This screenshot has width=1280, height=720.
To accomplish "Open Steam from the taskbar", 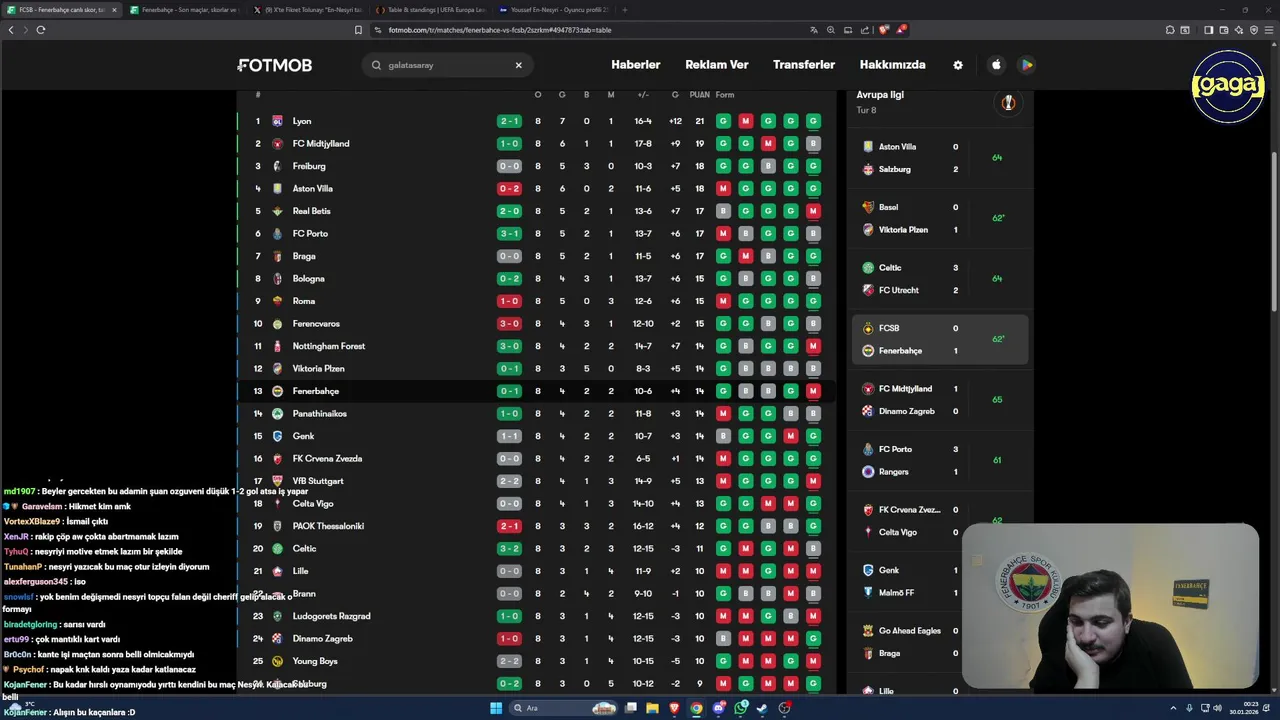I will pos(762,708).
